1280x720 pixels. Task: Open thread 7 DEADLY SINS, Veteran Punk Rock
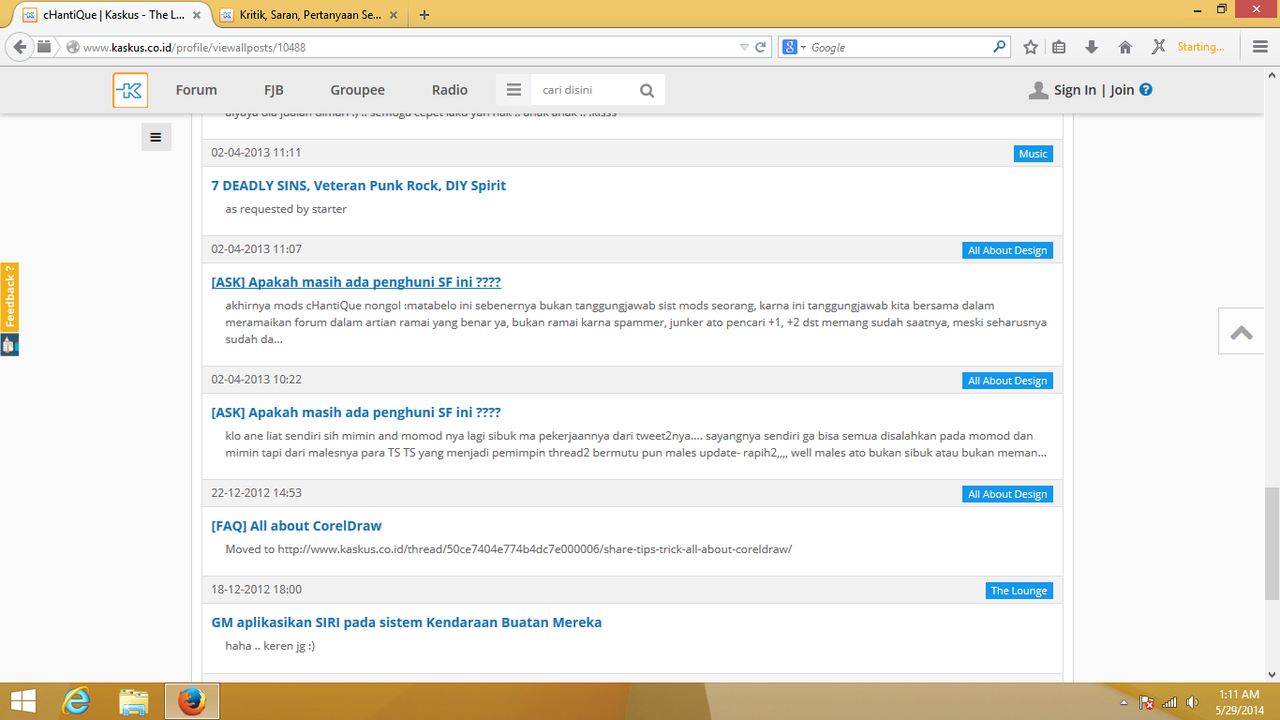pyautogui.click(x=359, y=186)
